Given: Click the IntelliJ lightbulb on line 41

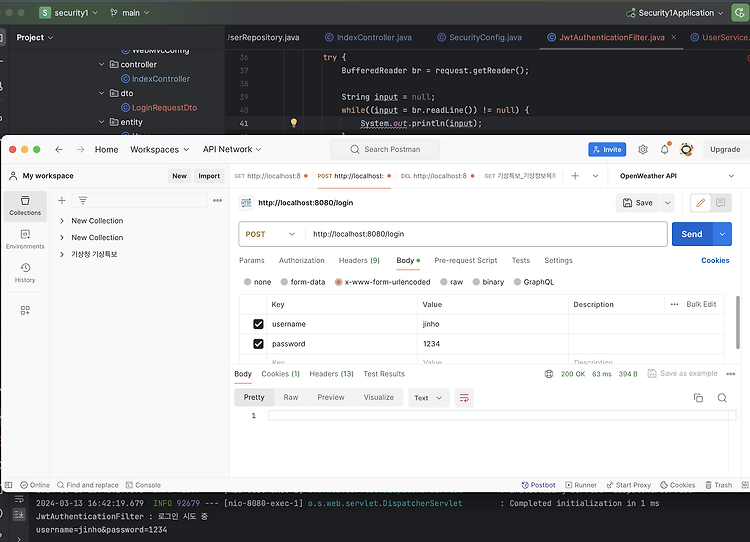Looking at the screenshot, I should [294, 122].
